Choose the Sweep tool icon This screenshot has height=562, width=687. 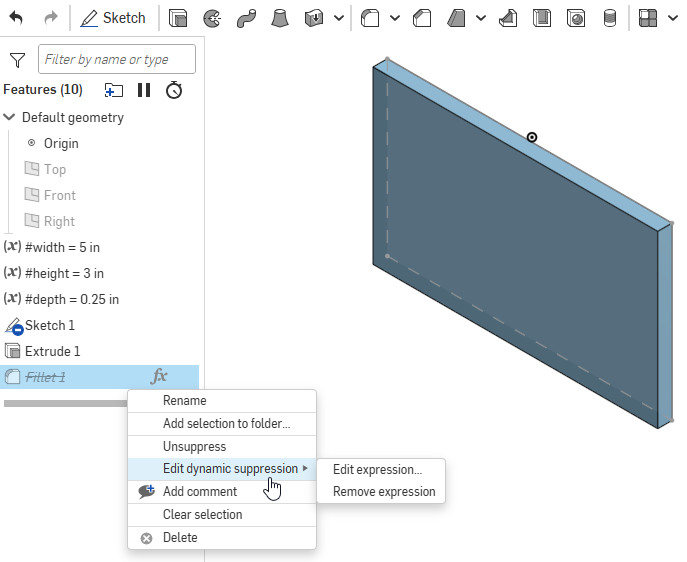point(247,18)
